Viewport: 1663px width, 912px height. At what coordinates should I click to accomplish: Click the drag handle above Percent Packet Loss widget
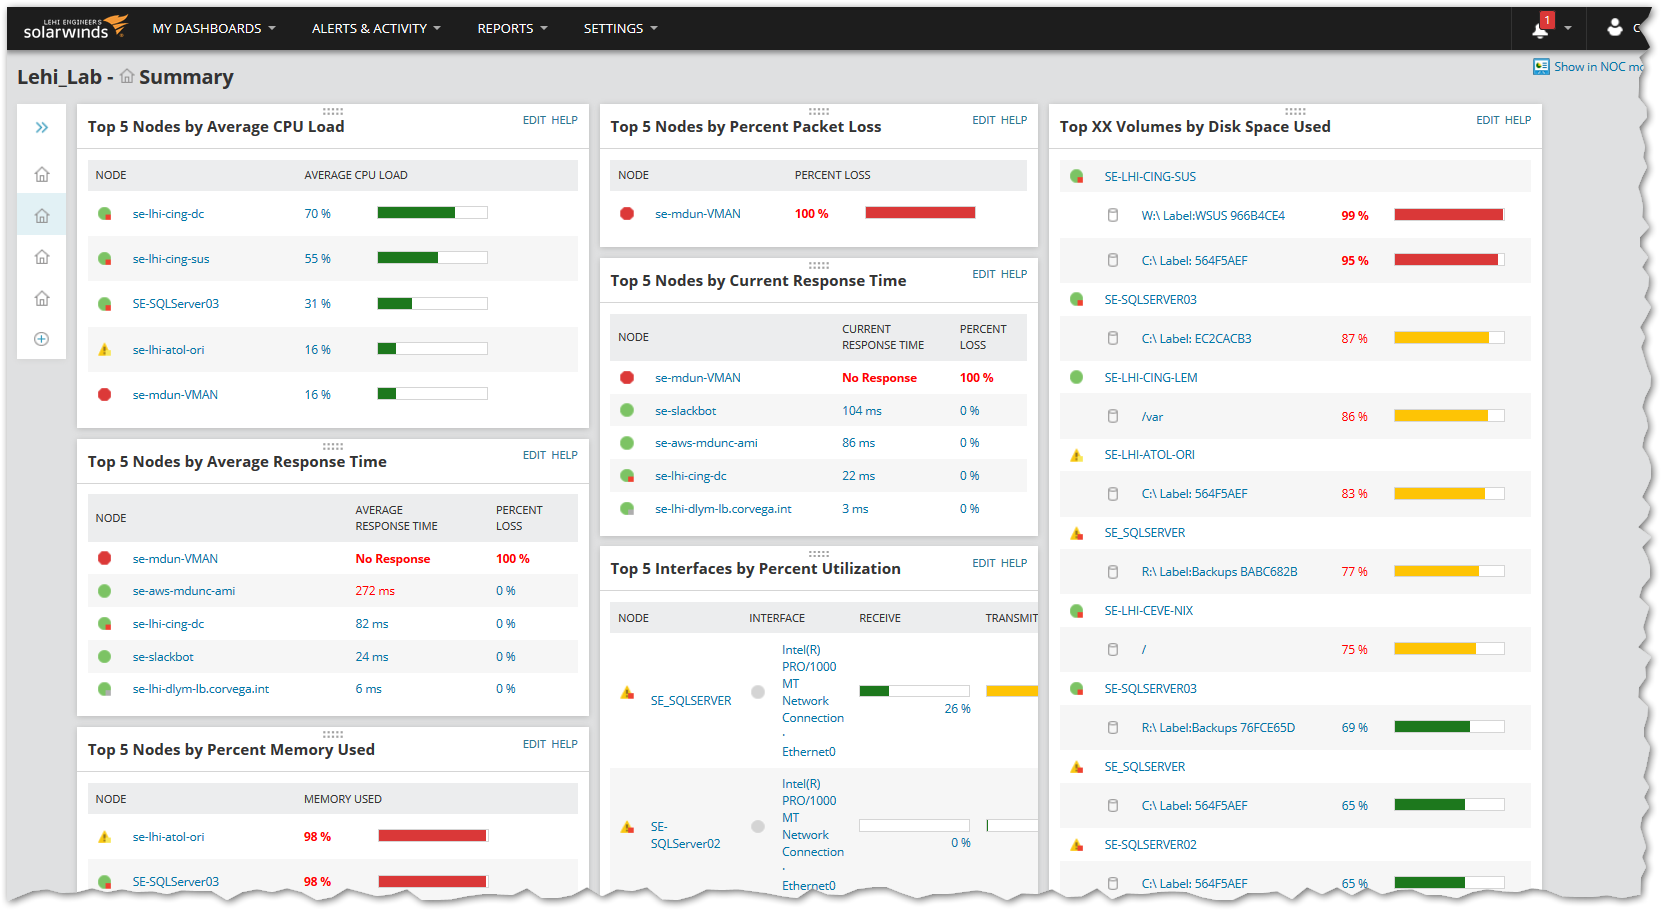click(x=819, y=111)
